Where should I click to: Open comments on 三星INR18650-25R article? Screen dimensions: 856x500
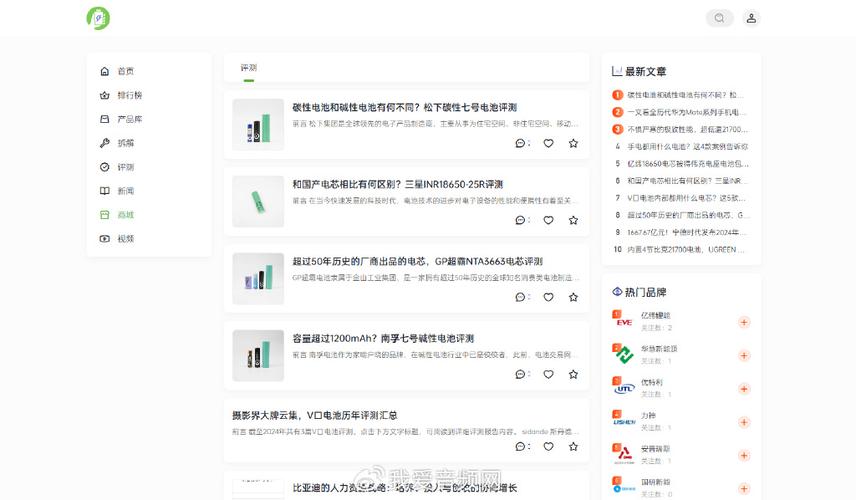(521, 220)
